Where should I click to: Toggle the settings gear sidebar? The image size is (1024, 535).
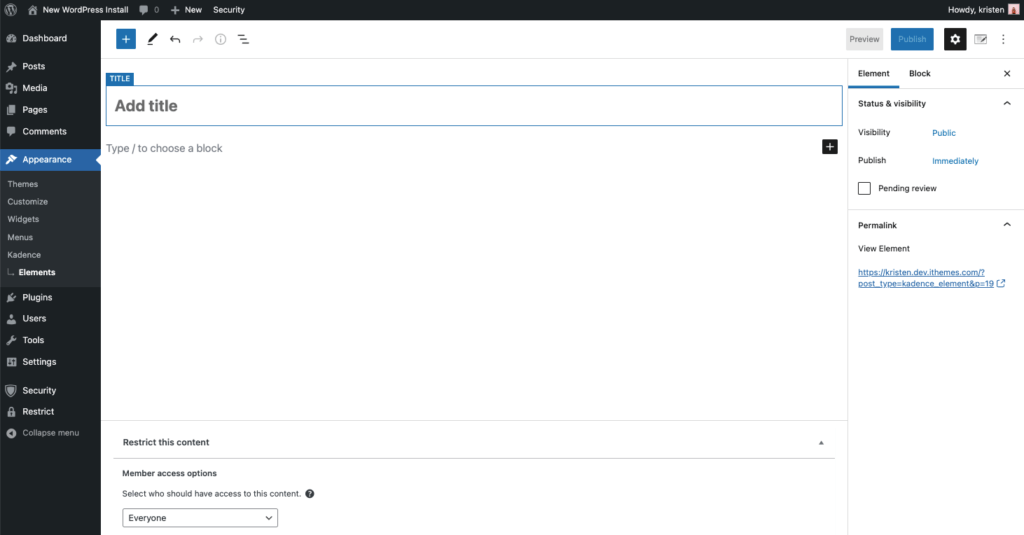point(955,39)
